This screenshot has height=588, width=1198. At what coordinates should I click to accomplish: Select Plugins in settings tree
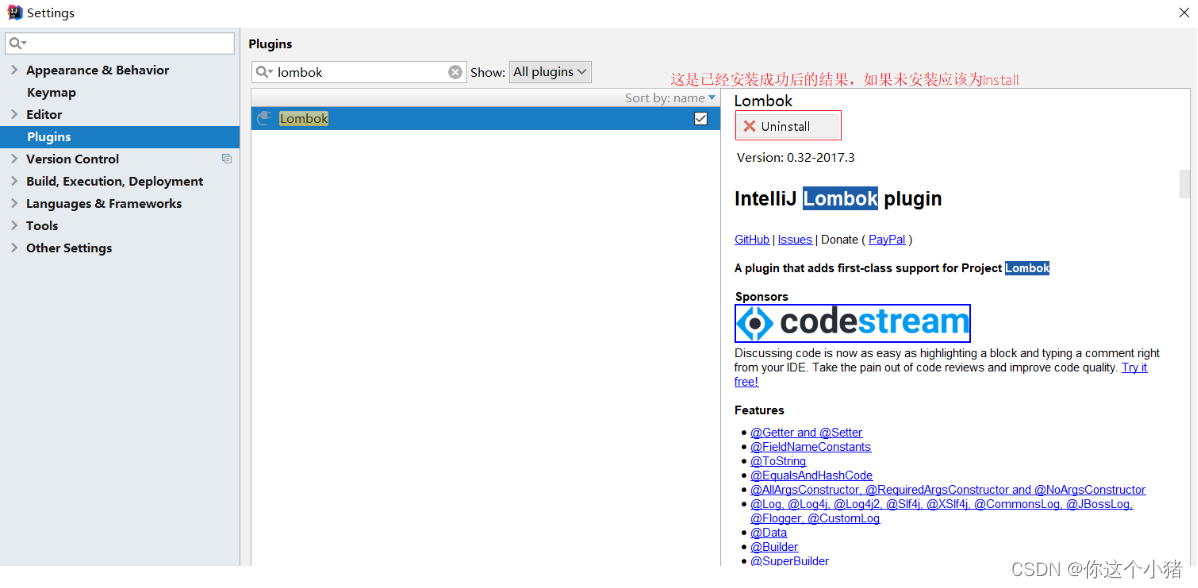pos(120,137)
